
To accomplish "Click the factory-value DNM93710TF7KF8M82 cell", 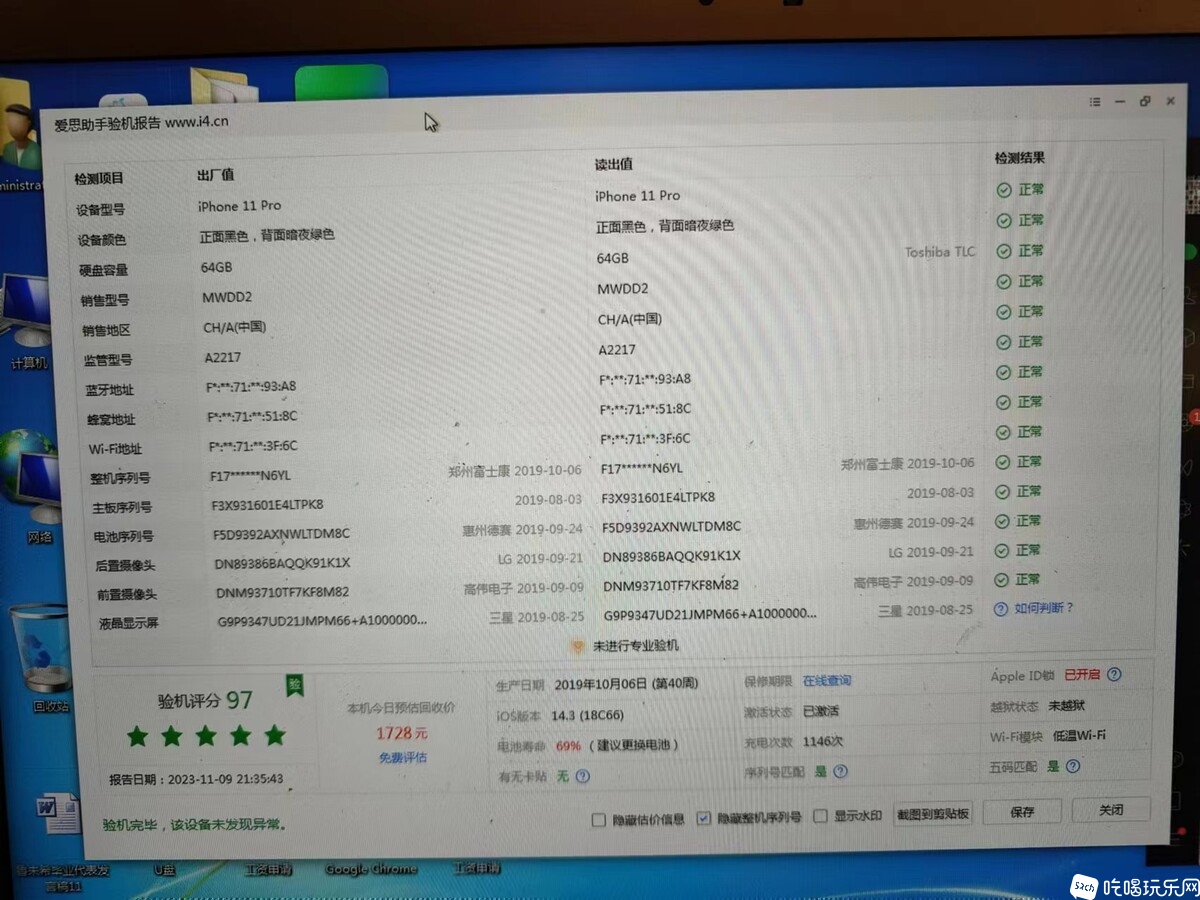I will 283,592.
